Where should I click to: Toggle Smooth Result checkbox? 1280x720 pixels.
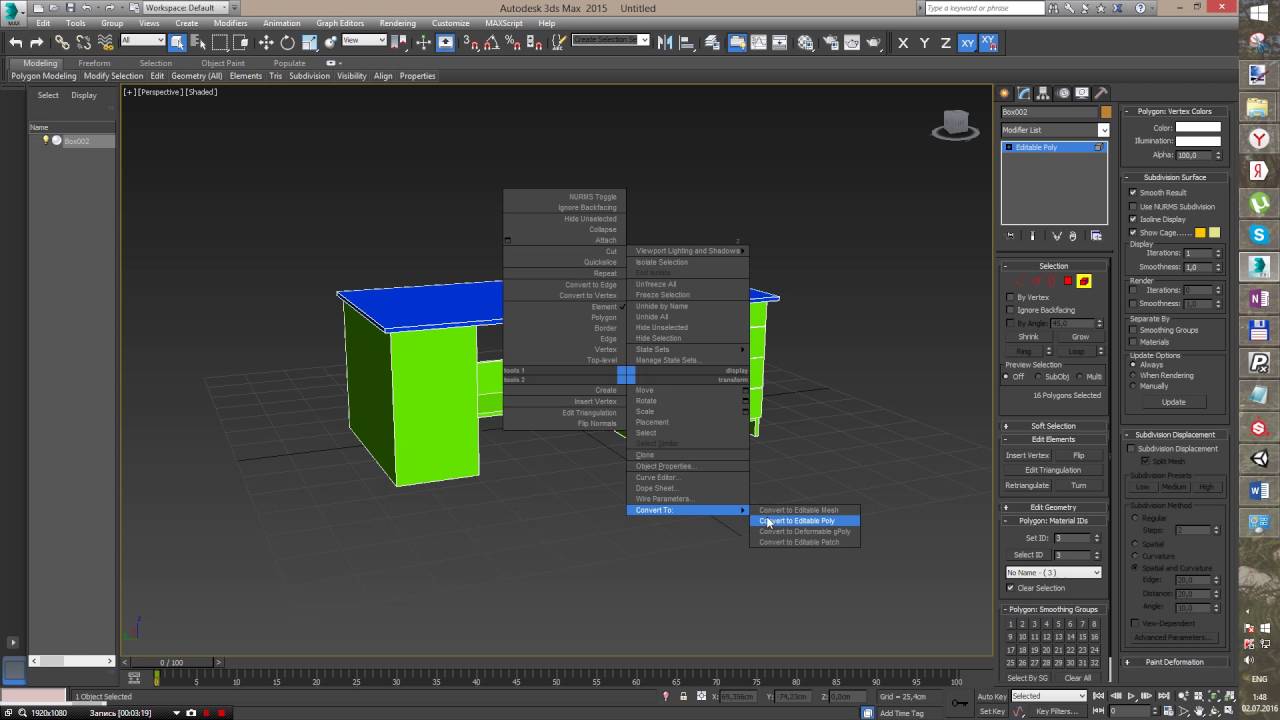1133,193
